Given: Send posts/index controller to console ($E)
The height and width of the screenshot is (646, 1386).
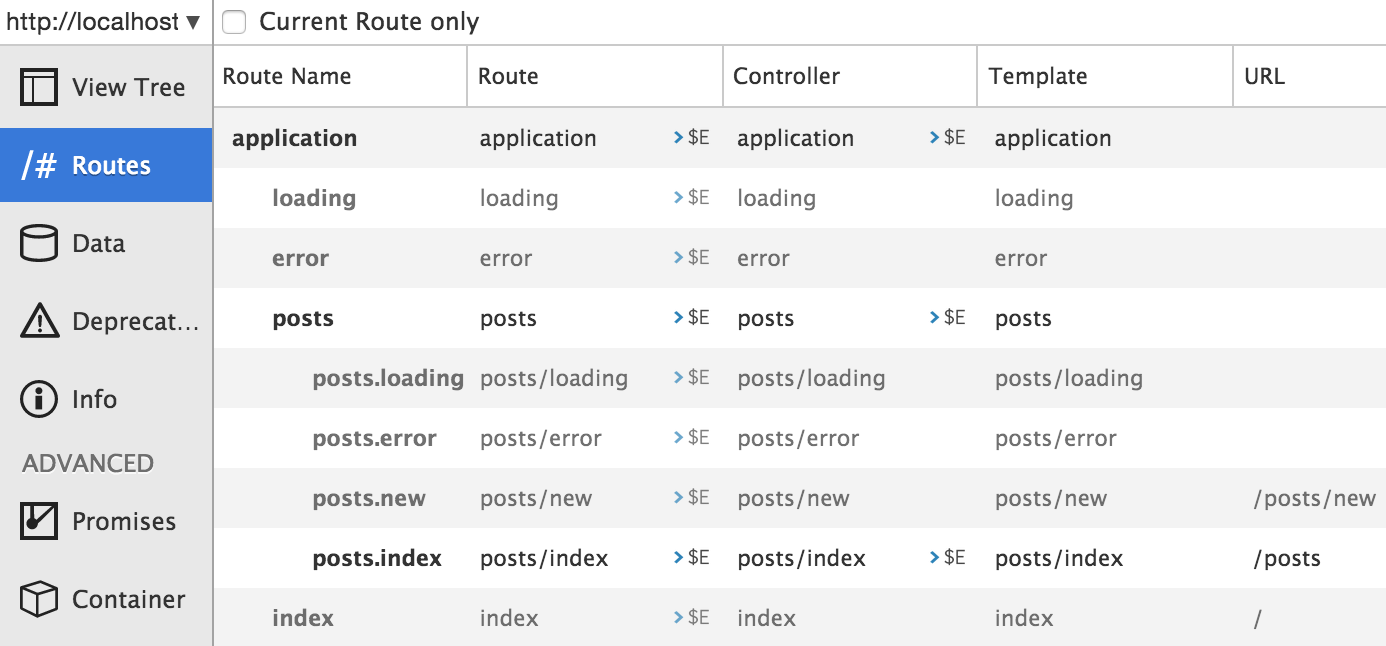Looking at the screenshot, I should [948, 558].
